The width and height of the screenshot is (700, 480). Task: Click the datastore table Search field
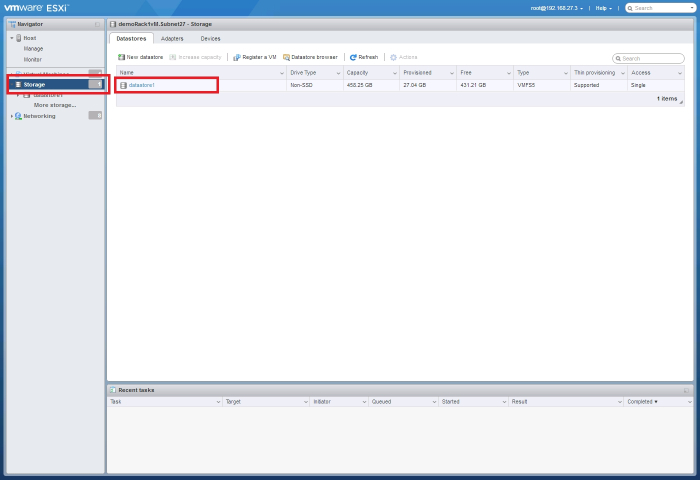(x=648, y=58)
